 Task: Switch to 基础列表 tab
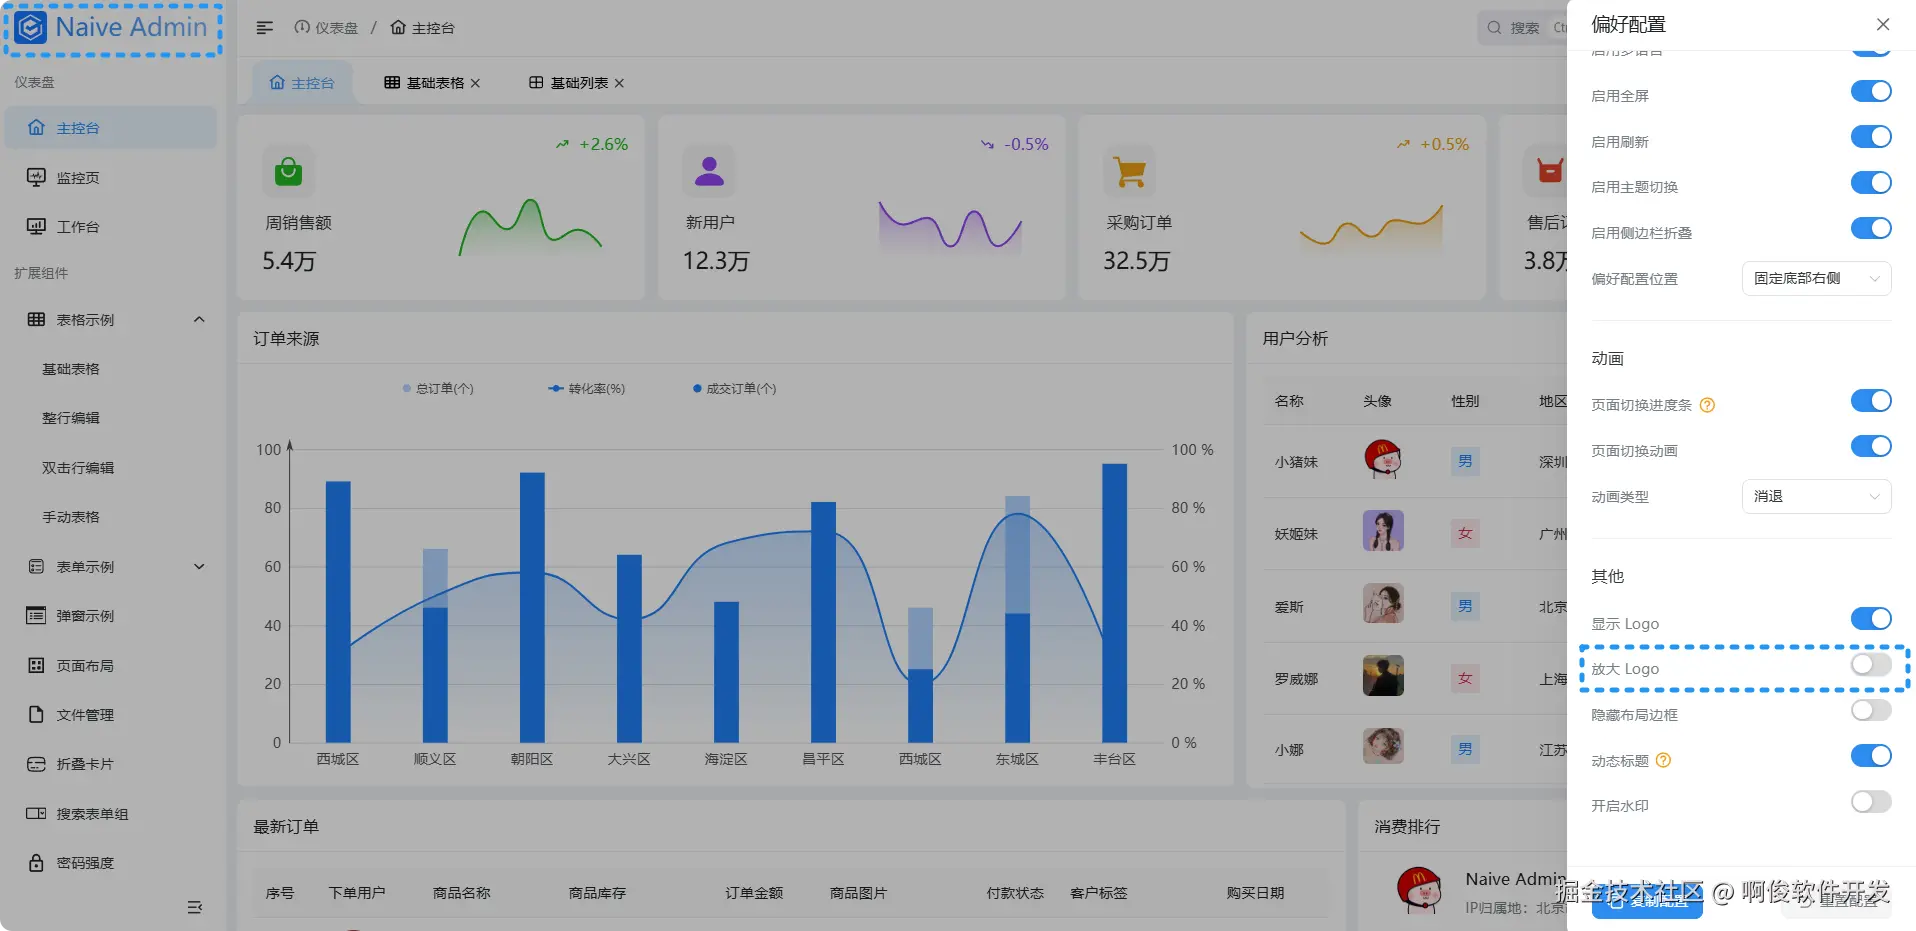pyautogui.click(x=576, y=83)
